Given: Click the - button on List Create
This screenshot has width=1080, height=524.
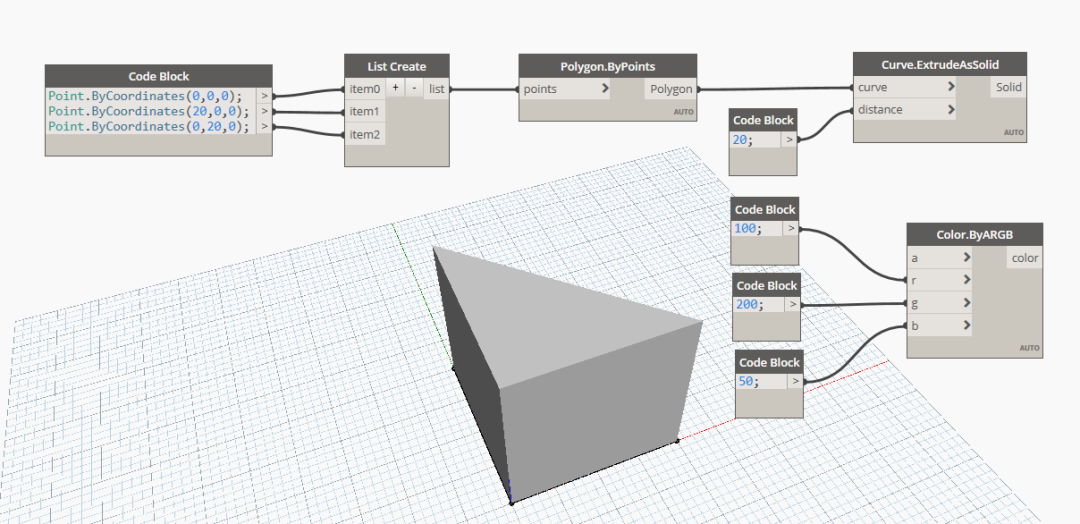Looking at the screenshot, I should pos(414,88).
